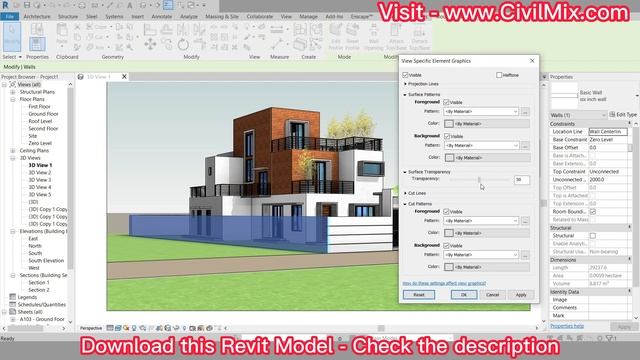Browse foreground surface pattern with ellipsis button
The width and height of the screenshot is (640, 360).
coord(525,111)
